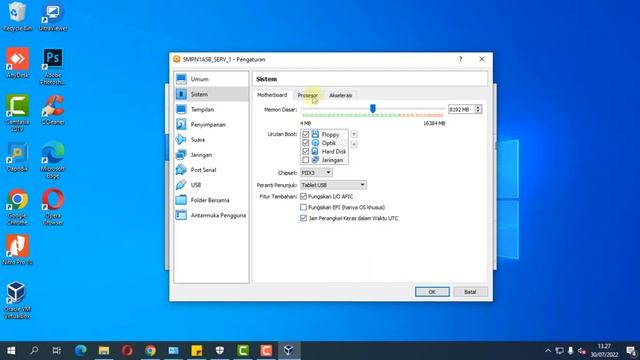Open Adobe Photoshop desktop shortcut

[x=53, y=67]
